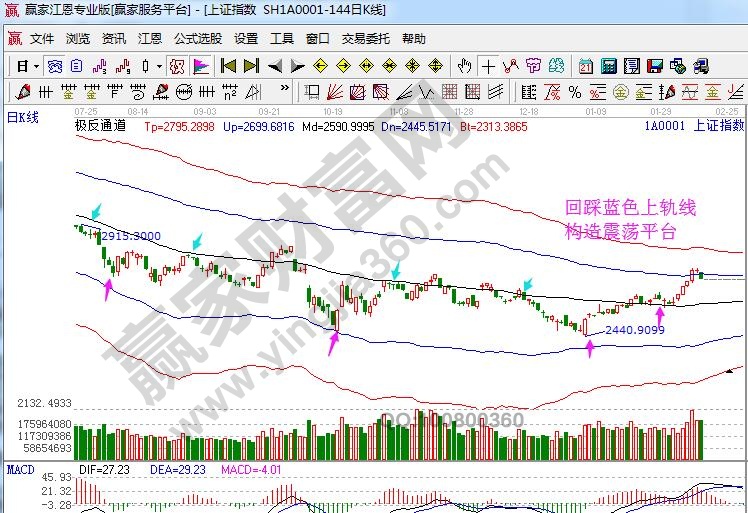Click the 极反通道 indicator label
Image resolution: width=748 pixels, height=513 pixels.
(100, 126)
